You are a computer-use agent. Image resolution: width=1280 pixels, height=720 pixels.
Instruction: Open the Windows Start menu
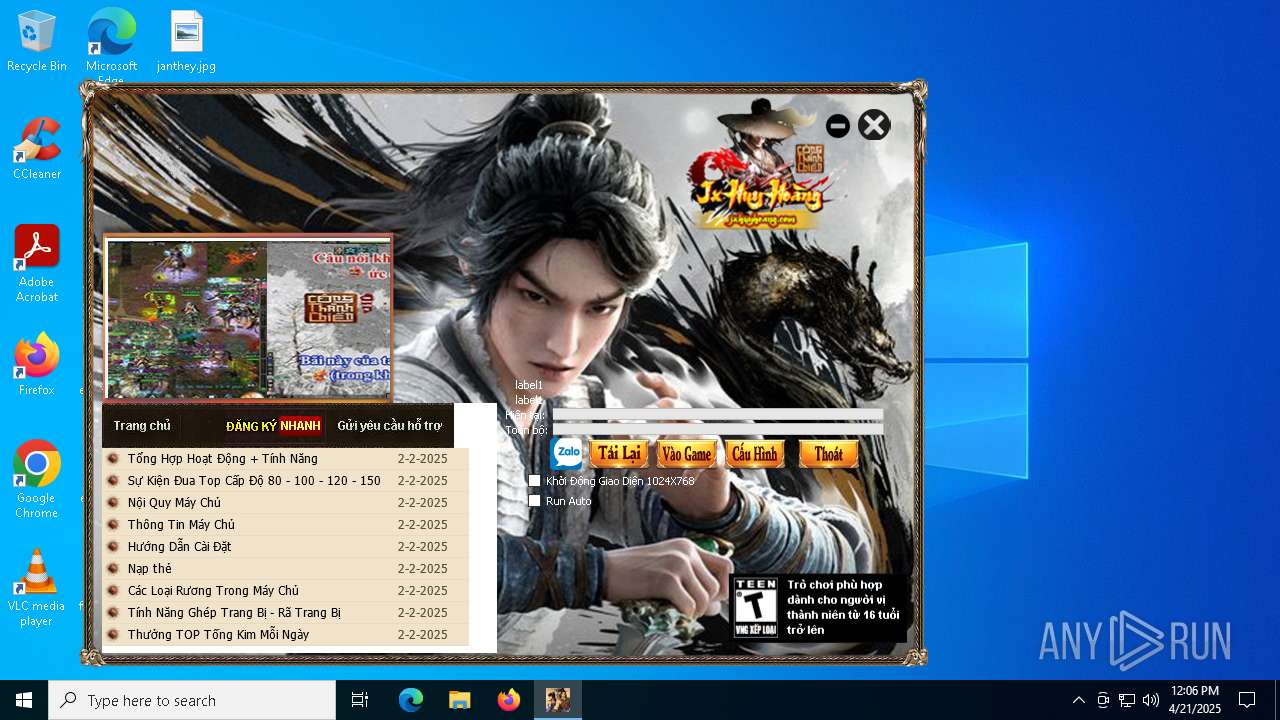pyautogui.click(x=24, y=700)
